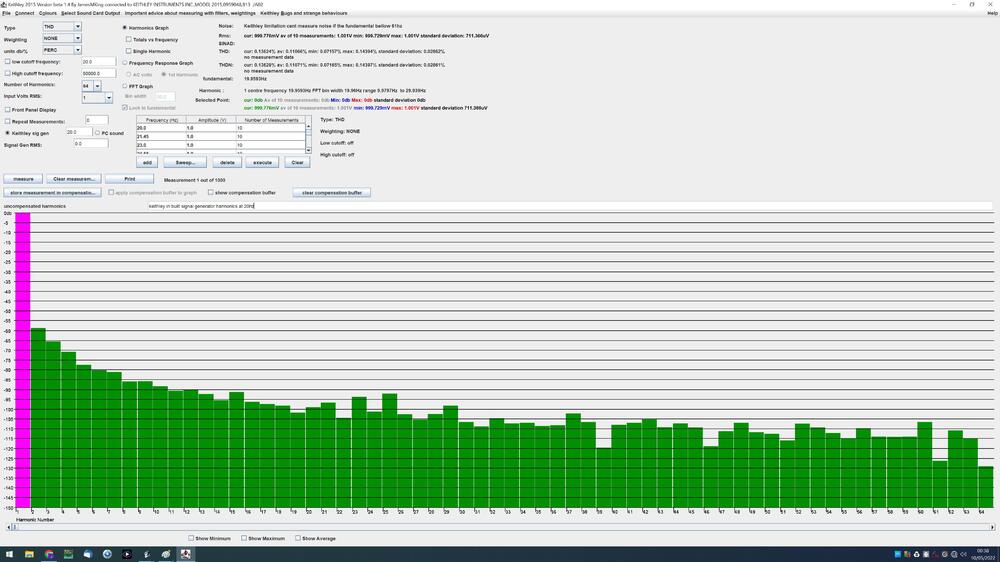This screenshot has width=1000, height=562.
Task: Open the Windows Start menu
Action: point(8,554)
